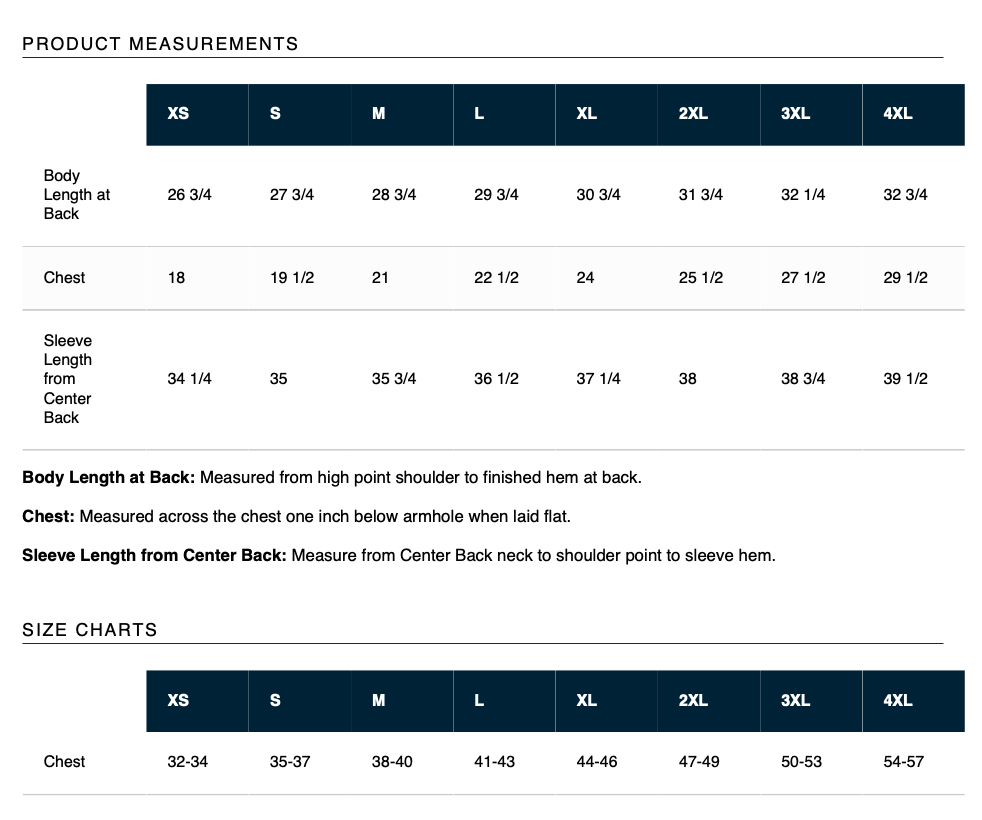Click the 54-57 chest size range
The image size is (982, 820).
pos(904,762)
